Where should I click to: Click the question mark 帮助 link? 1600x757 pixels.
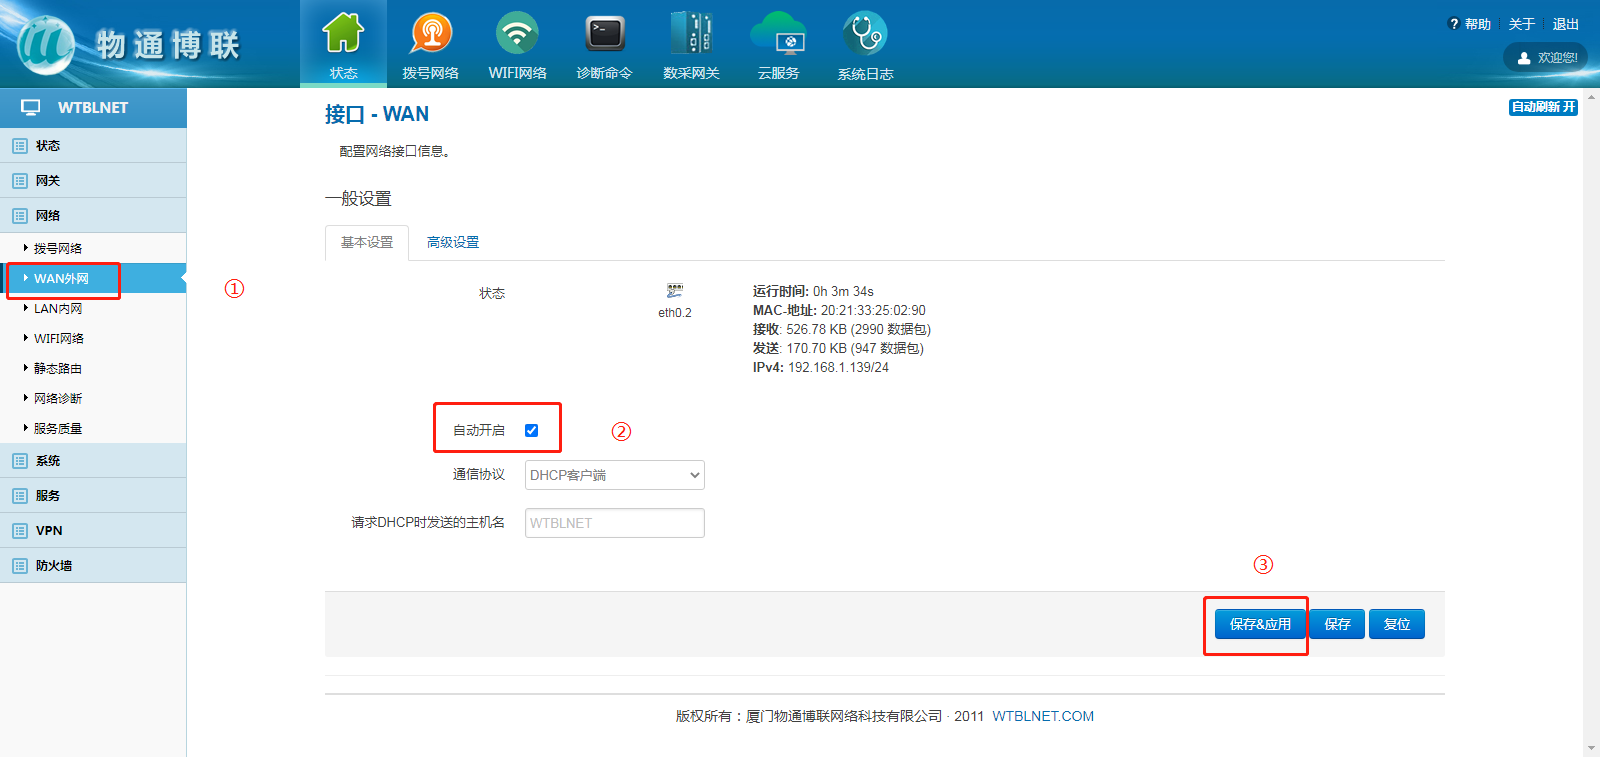tap(1470, 24)
